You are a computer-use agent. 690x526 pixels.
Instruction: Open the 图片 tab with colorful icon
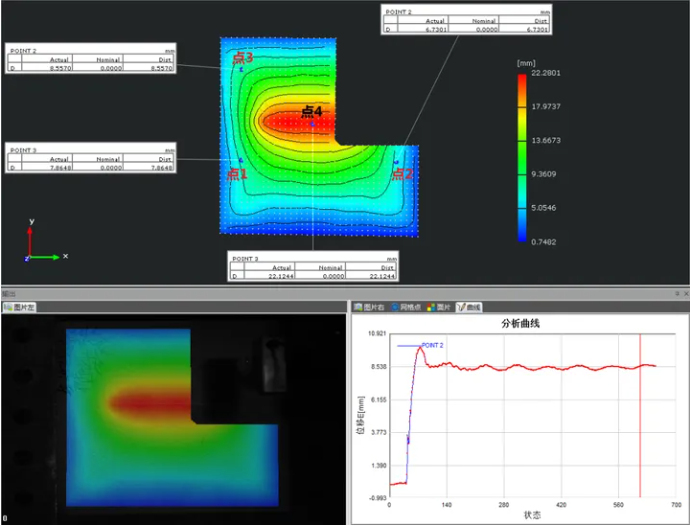[x=441, y=307]
